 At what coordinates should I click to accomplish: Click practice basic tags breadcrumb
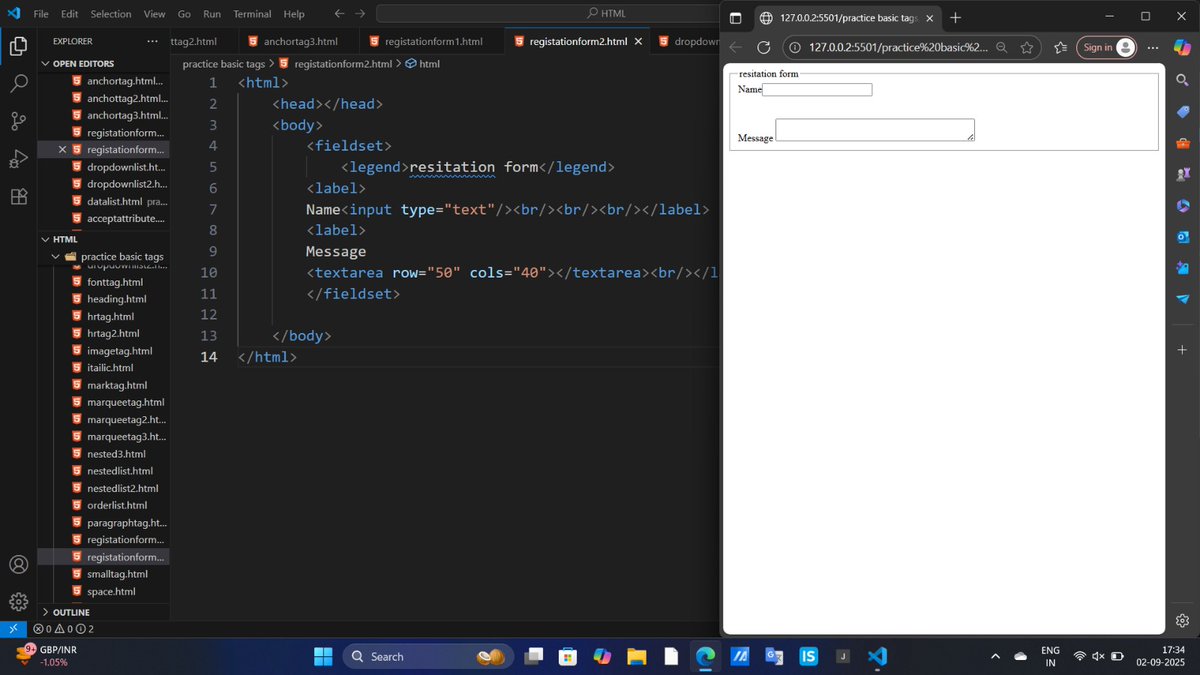(223, 64)
